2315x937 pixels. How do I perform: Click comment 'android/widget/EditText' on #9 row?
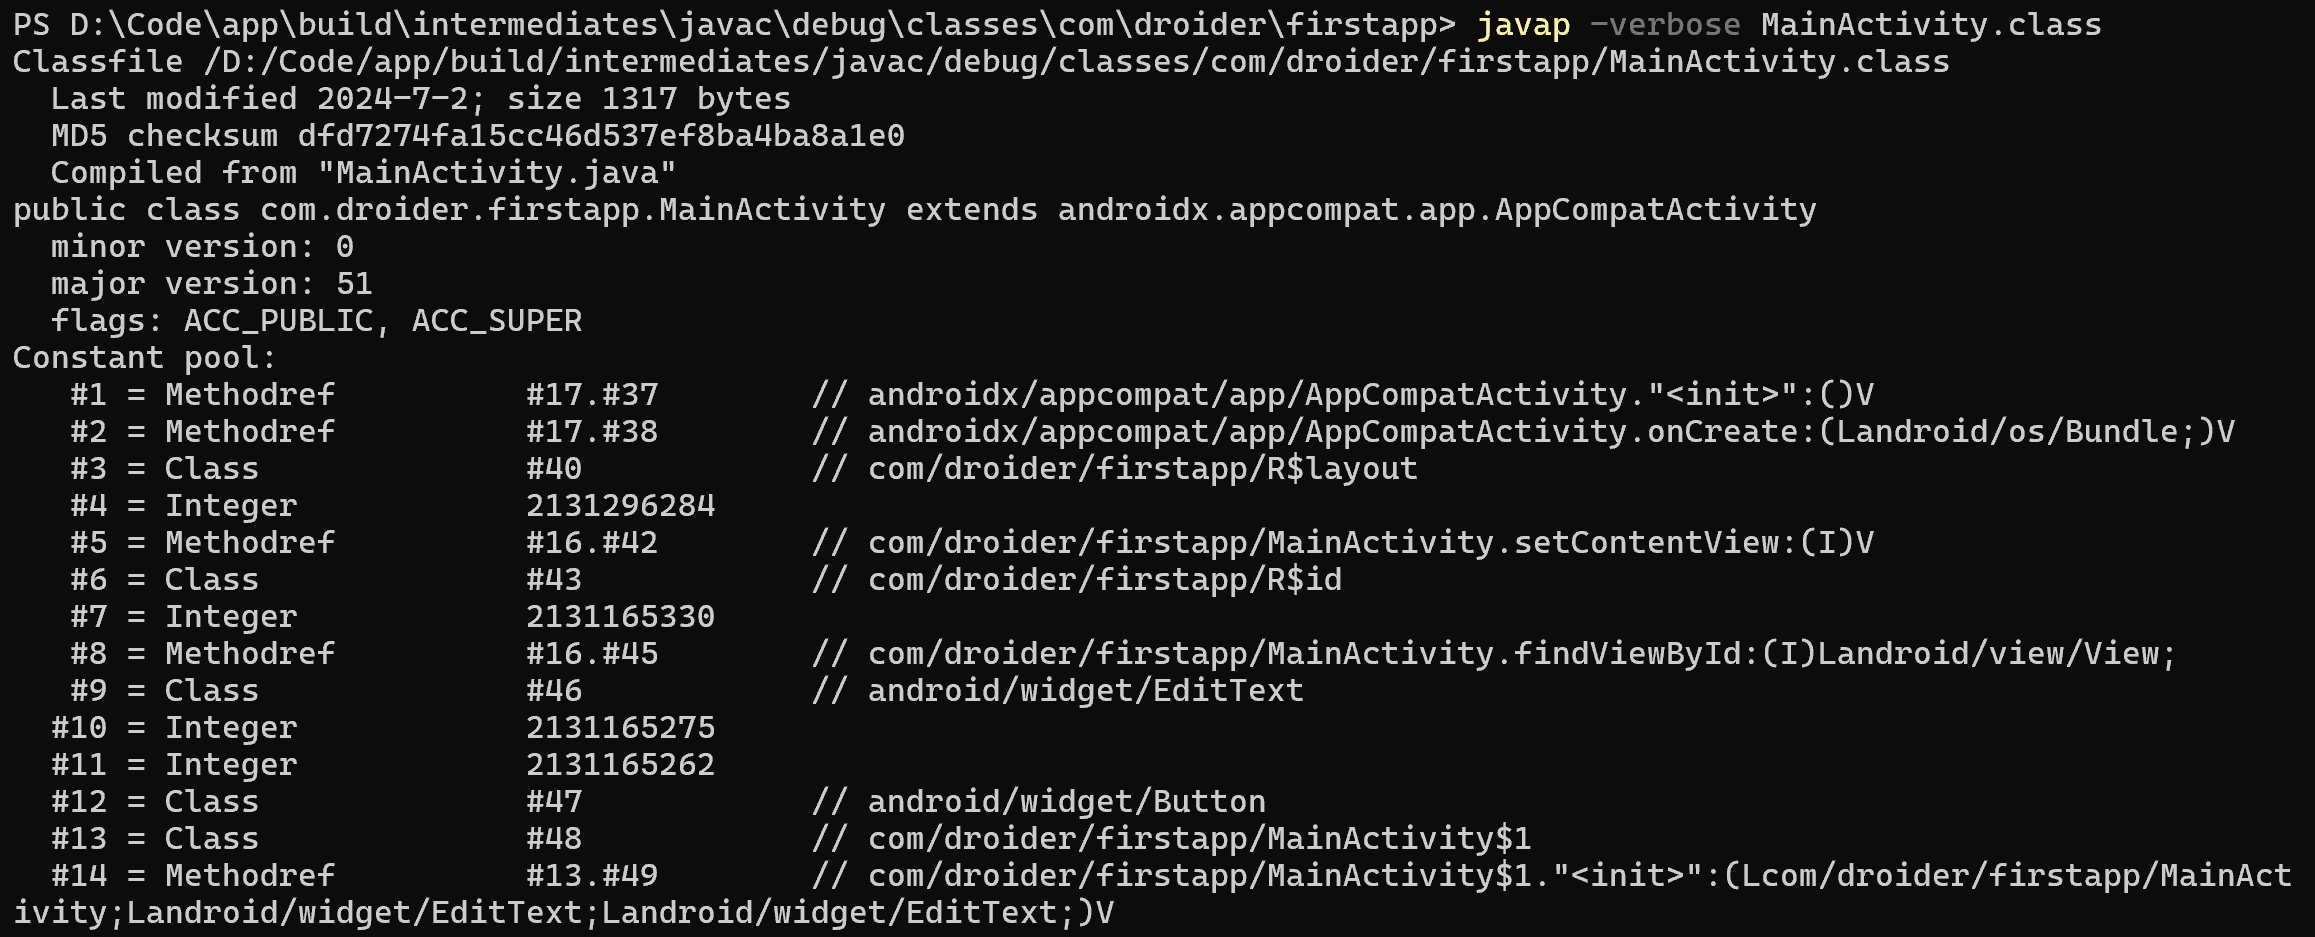[x=1086, y=690]
